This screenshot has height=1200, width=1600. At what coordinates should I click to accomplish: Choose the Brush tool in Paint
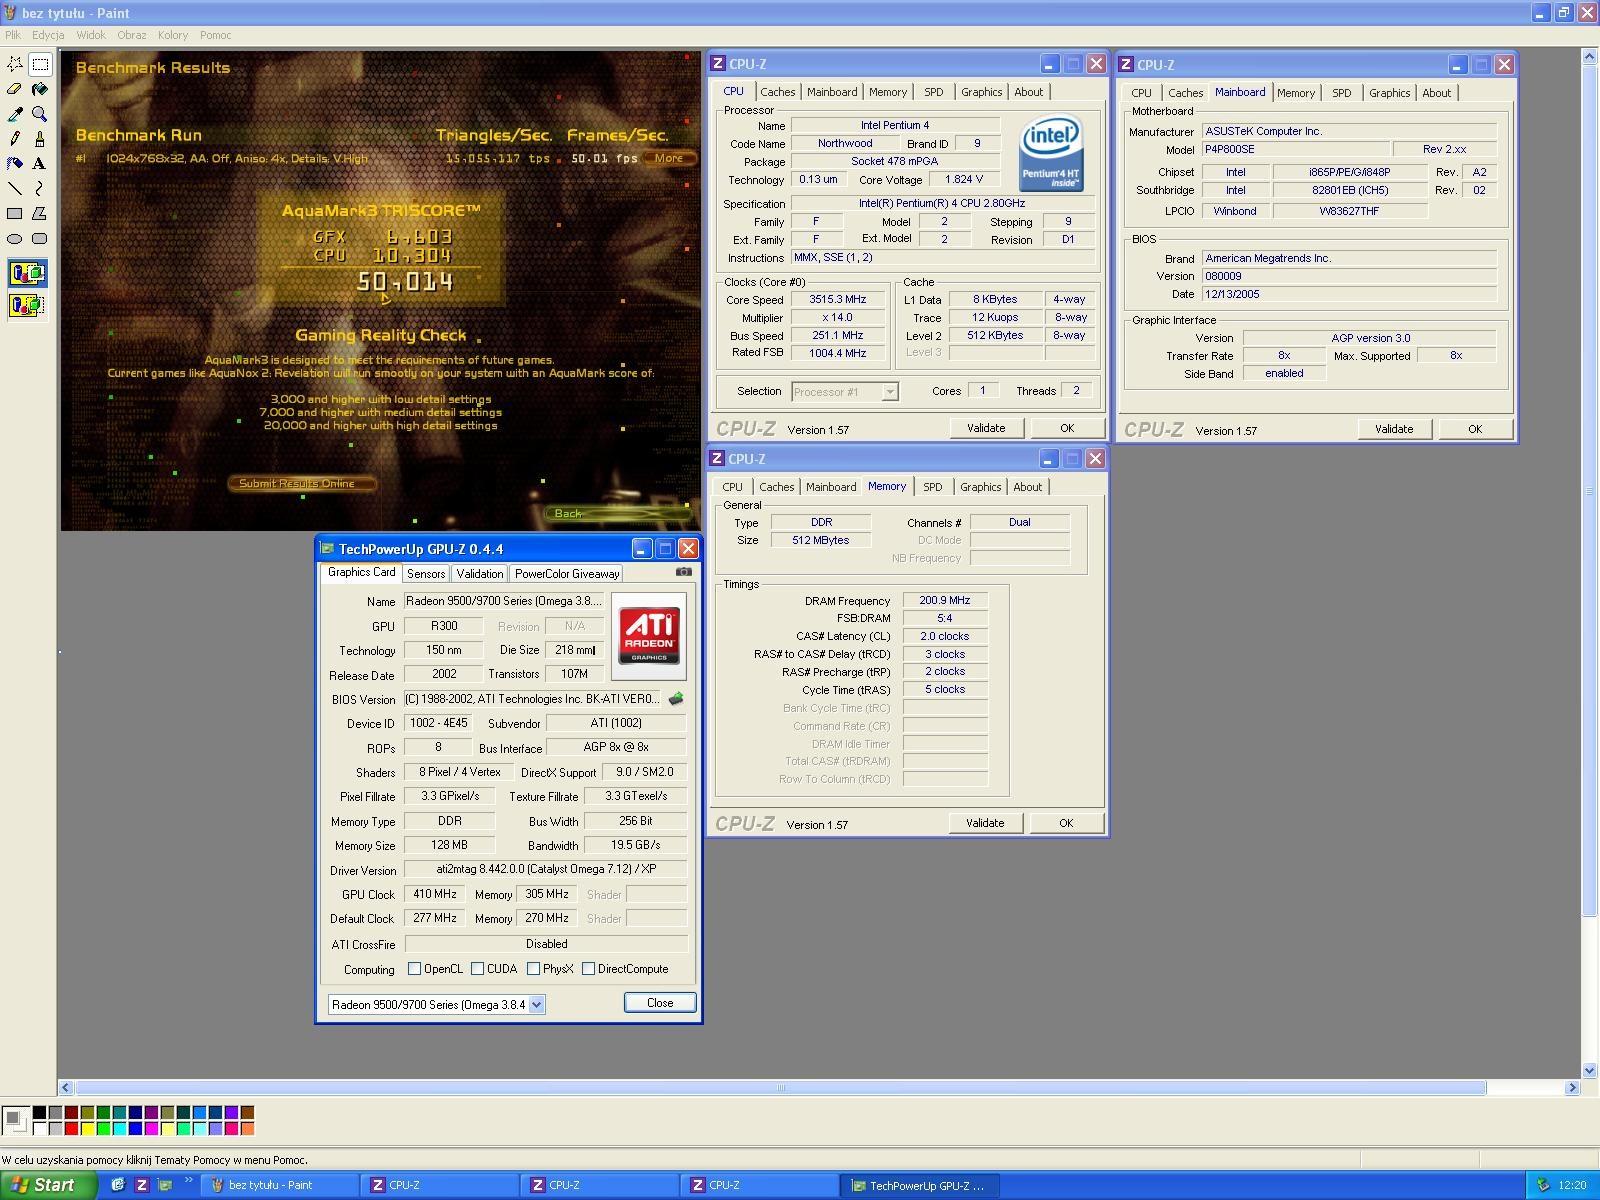pyautogui.click(x=40, y=139)
